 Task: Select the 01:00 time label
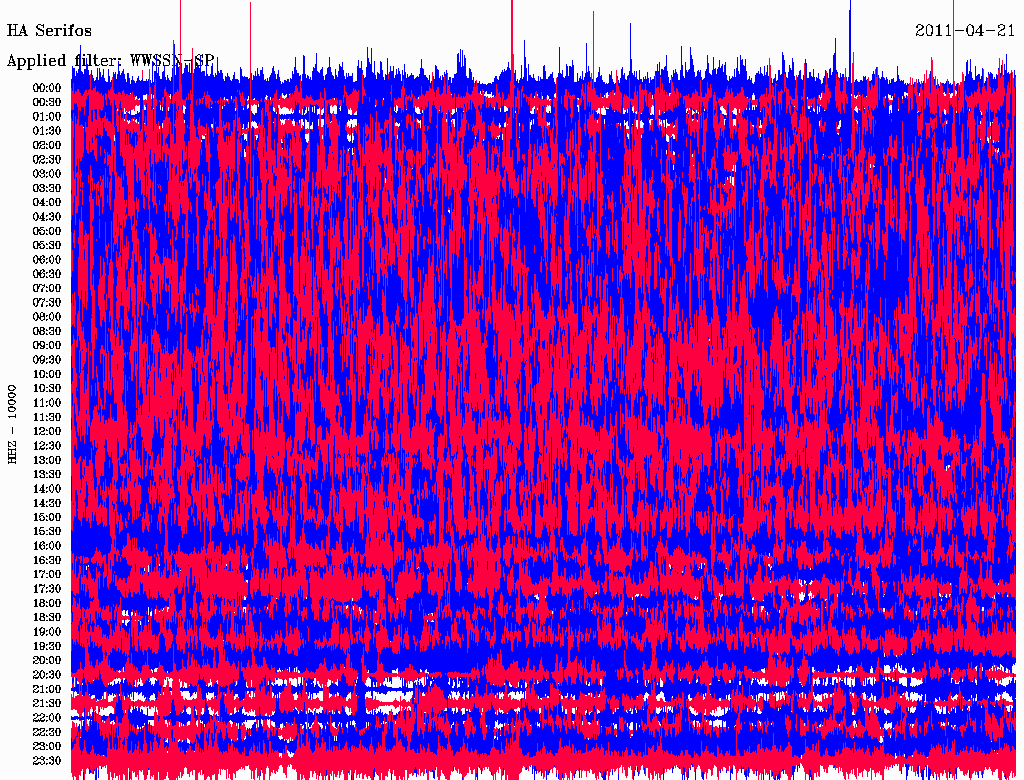47,117
